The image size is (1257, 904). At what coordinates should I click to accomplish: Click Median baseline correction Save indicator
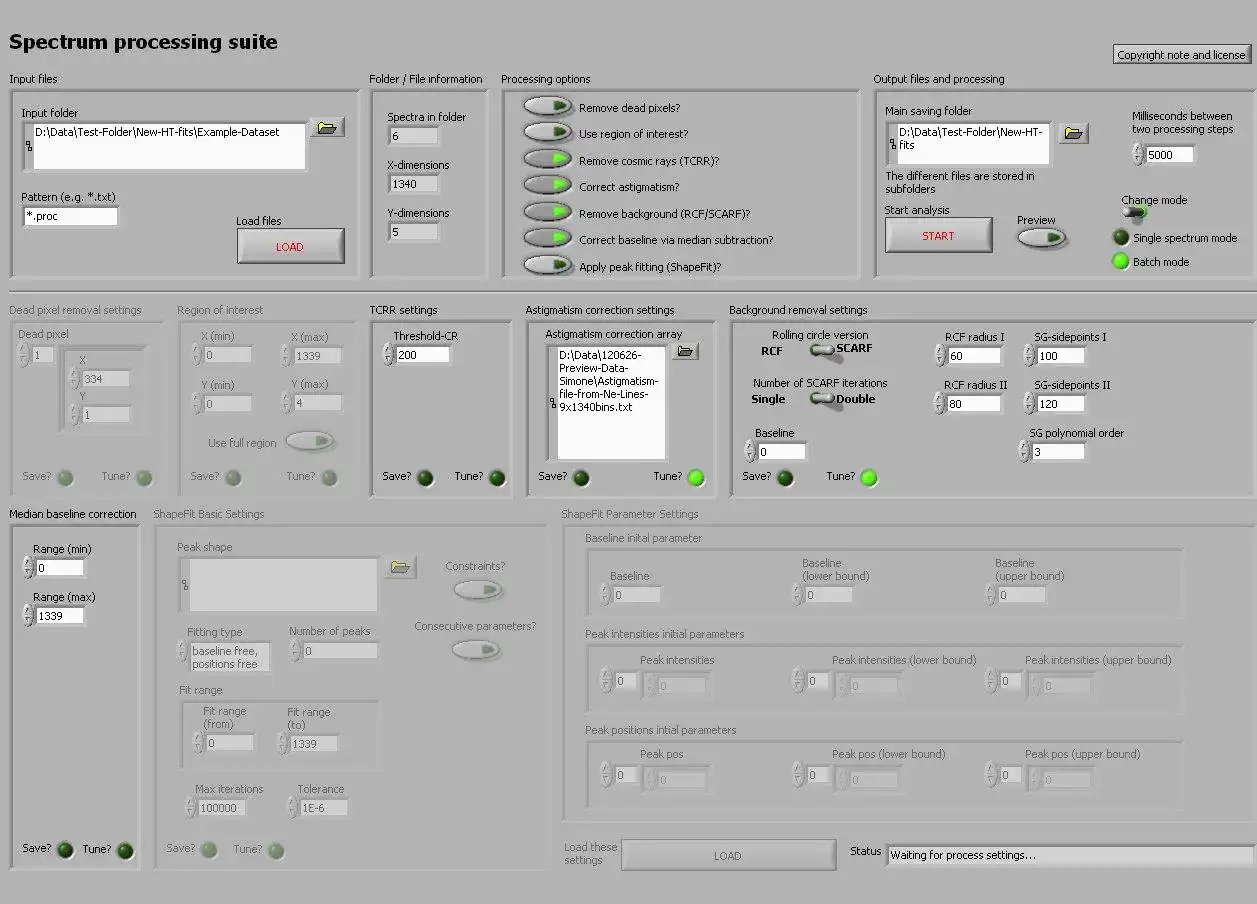(65, 850)
